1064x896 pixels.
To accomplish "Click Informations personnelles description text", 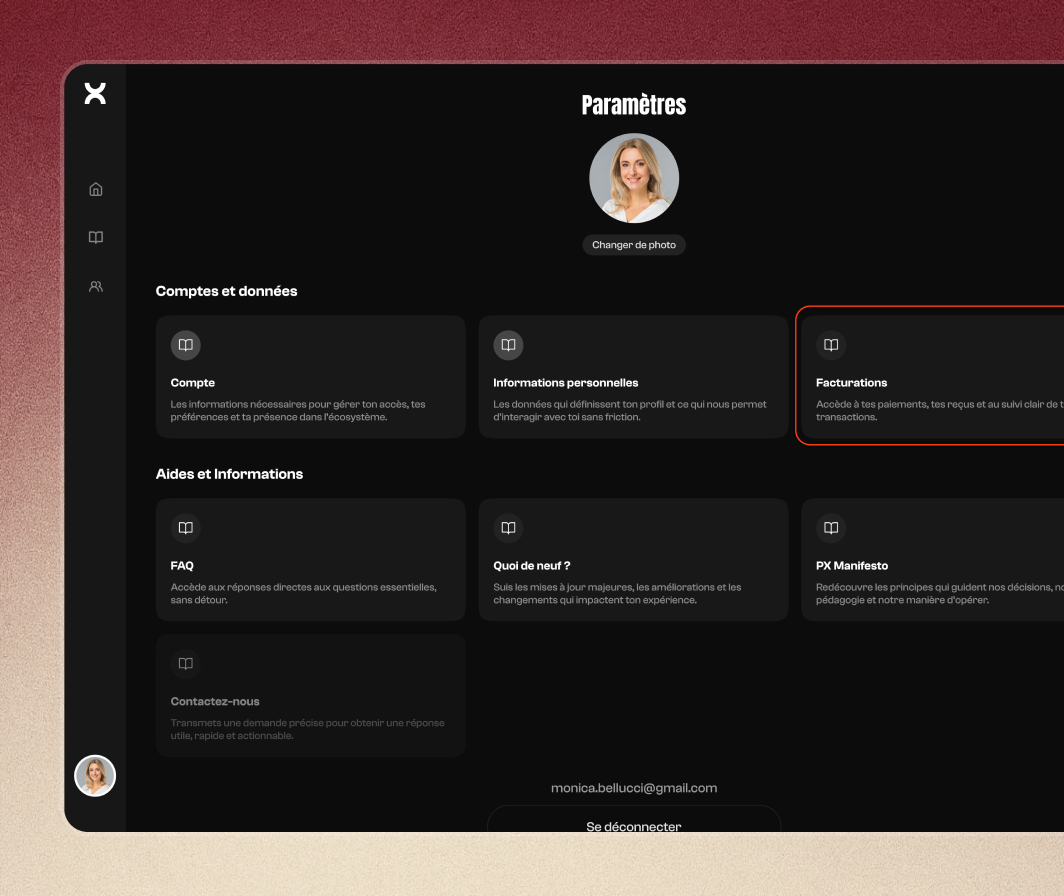I will (629, 411).
